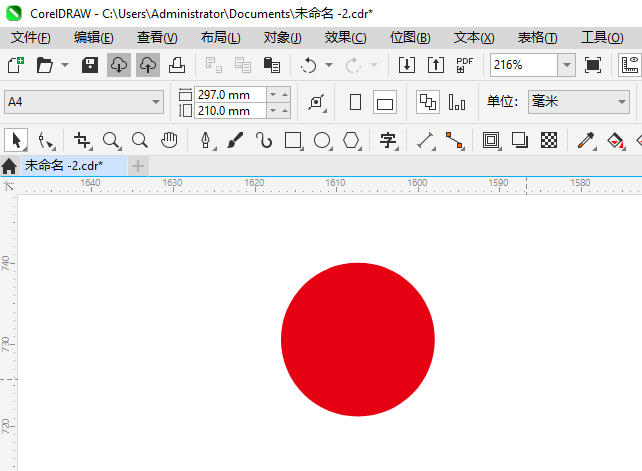Select the Connector tool
642x471 pixels.
tap(454, 140)
